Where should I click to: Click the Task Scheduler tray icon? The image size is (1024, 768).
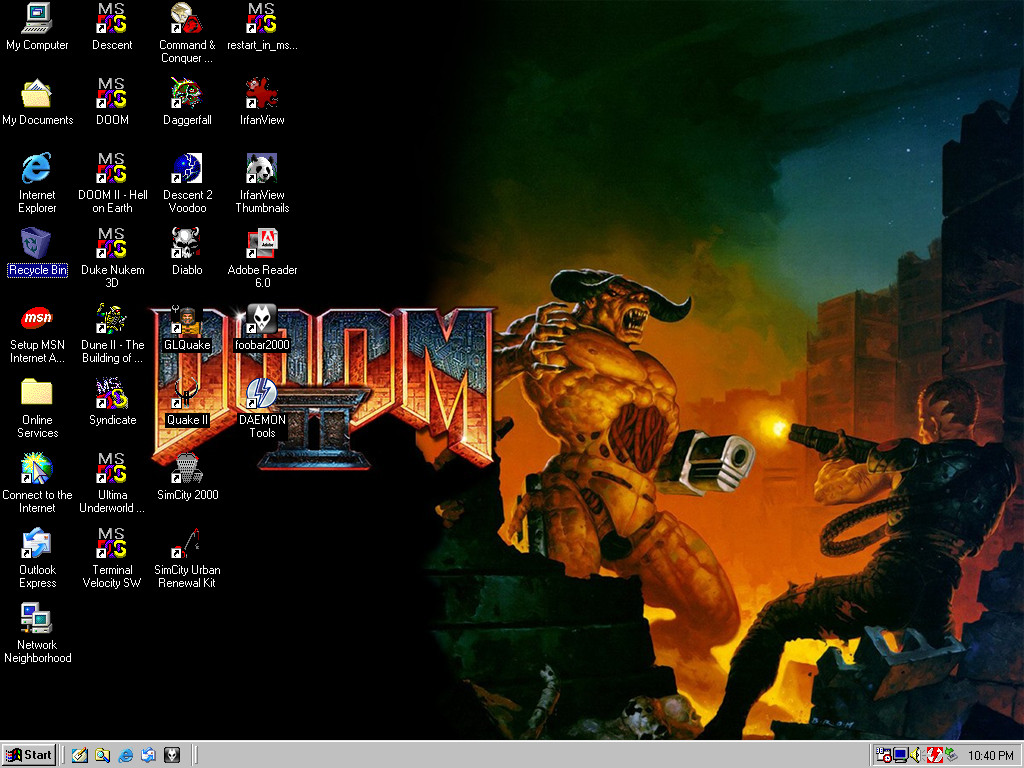[x=884, y=755]
